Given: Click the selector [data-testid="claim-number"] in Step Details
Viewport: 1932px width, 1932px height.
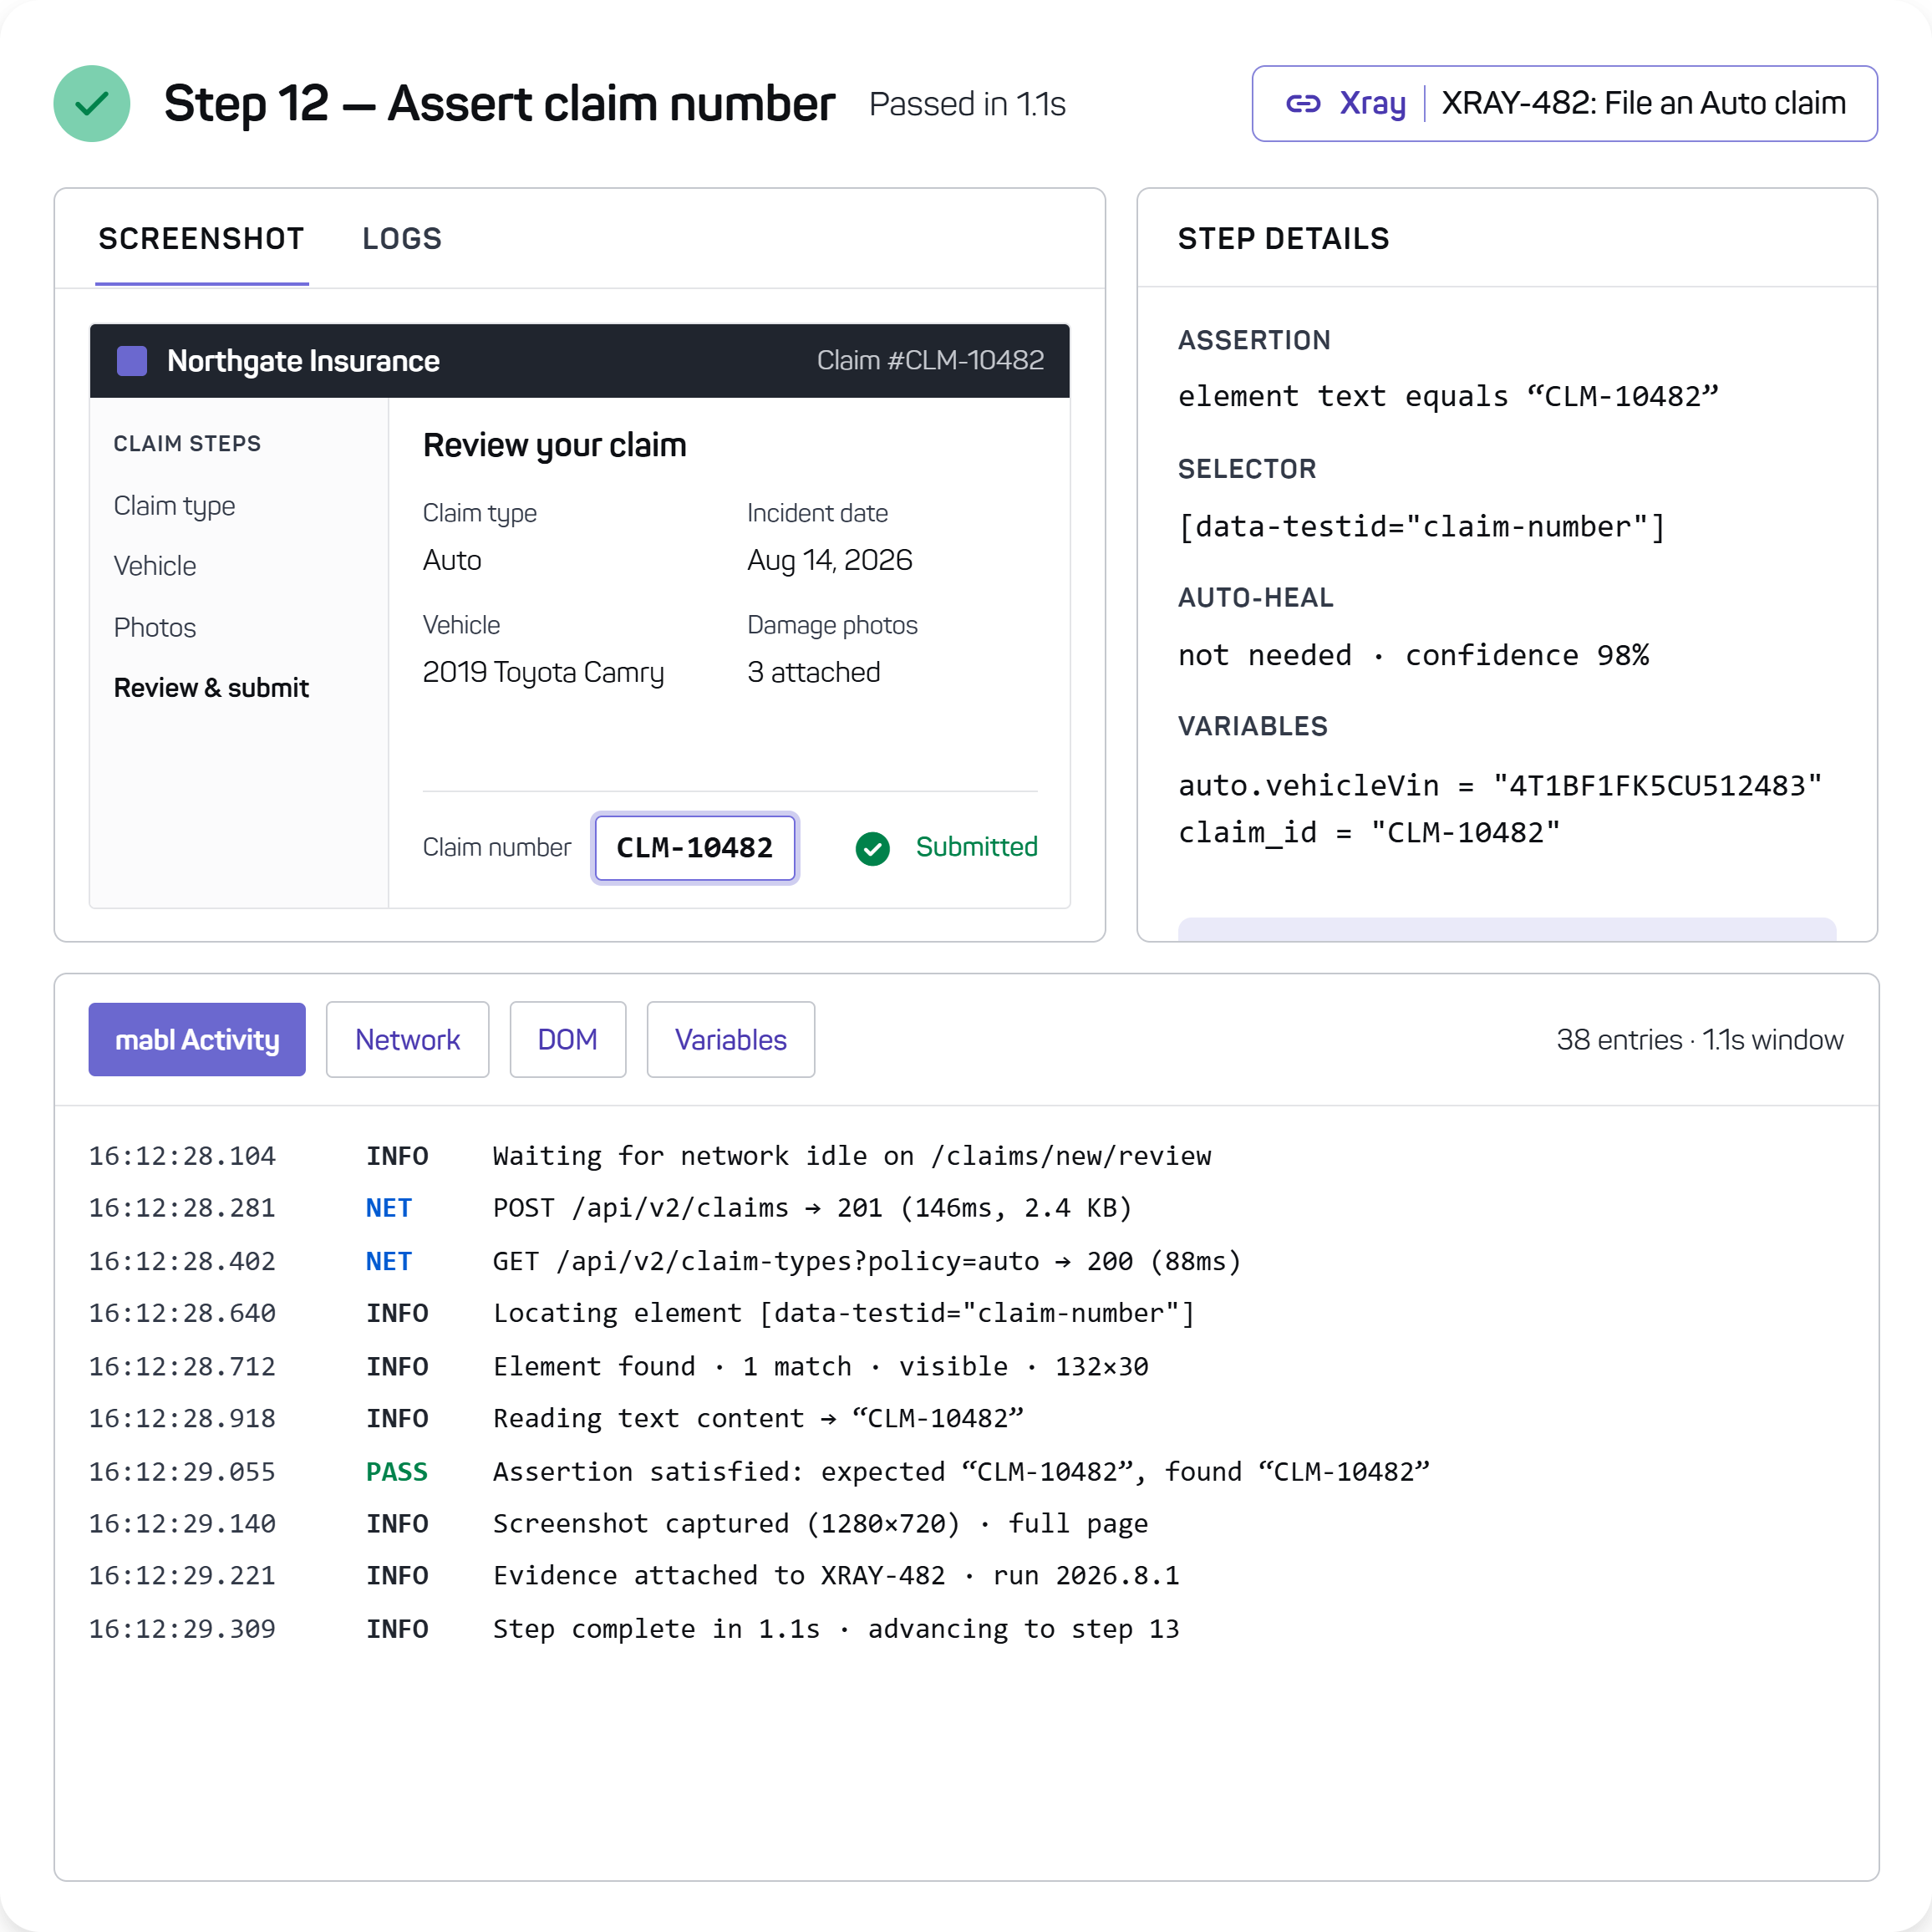Looking at the screenshot, I should coord(1421,527).
